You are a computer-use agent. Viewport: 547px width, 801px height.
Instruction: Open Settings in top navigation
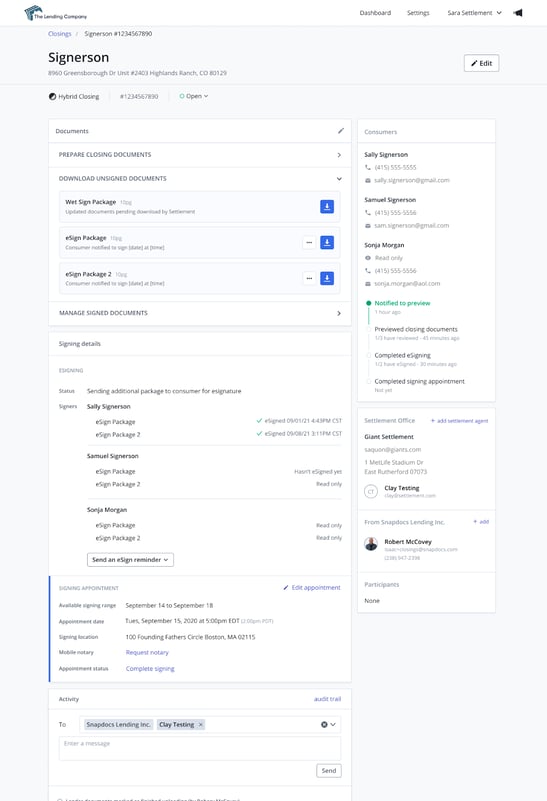tap(418, 13)
